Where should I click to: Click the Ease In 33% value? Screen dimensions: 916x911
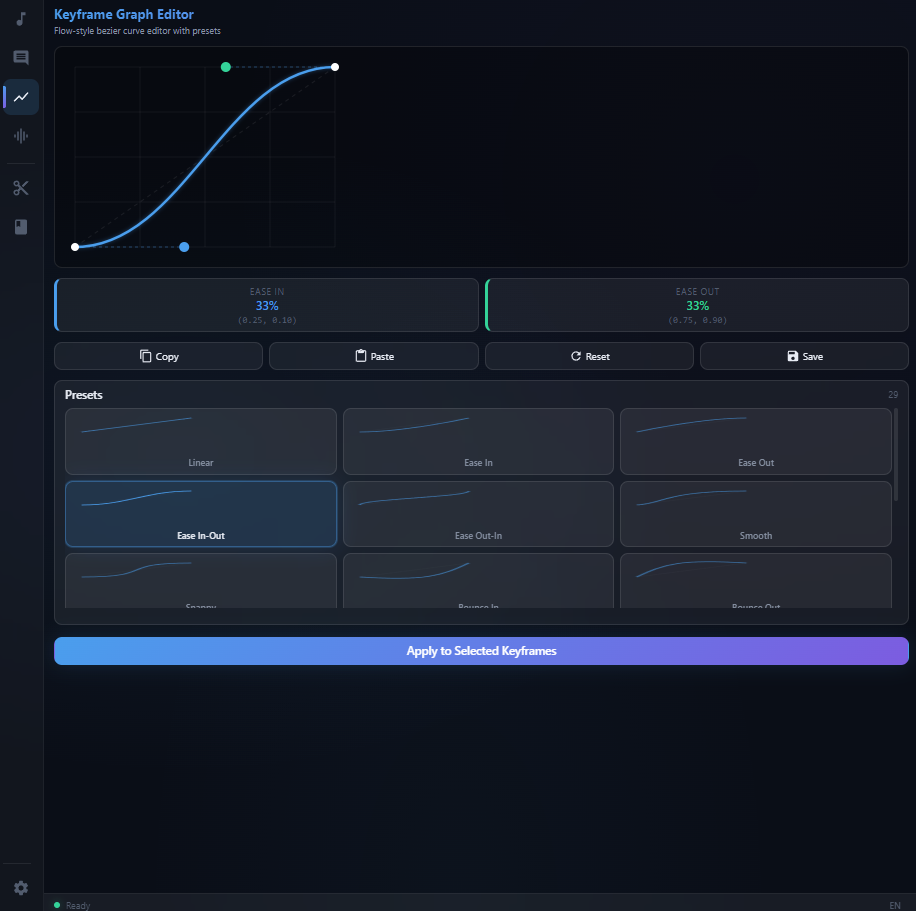267,306
